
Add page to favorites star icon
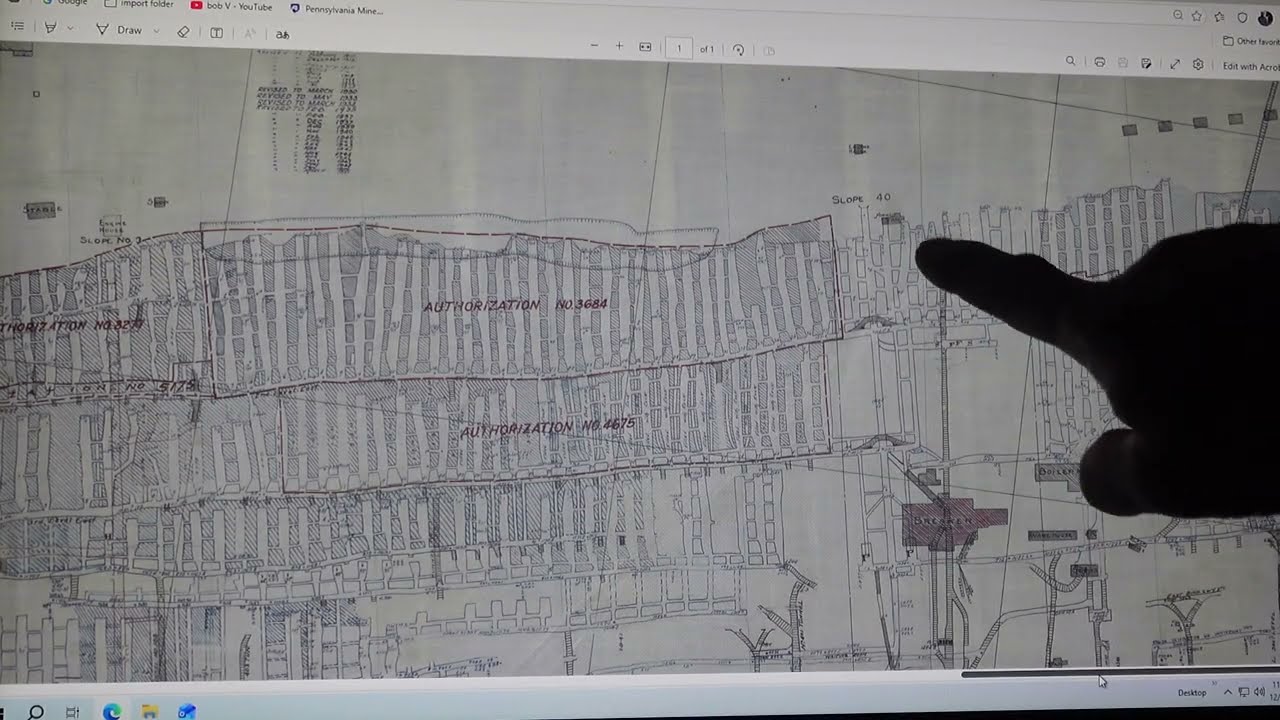click(x=1197, y=16)
